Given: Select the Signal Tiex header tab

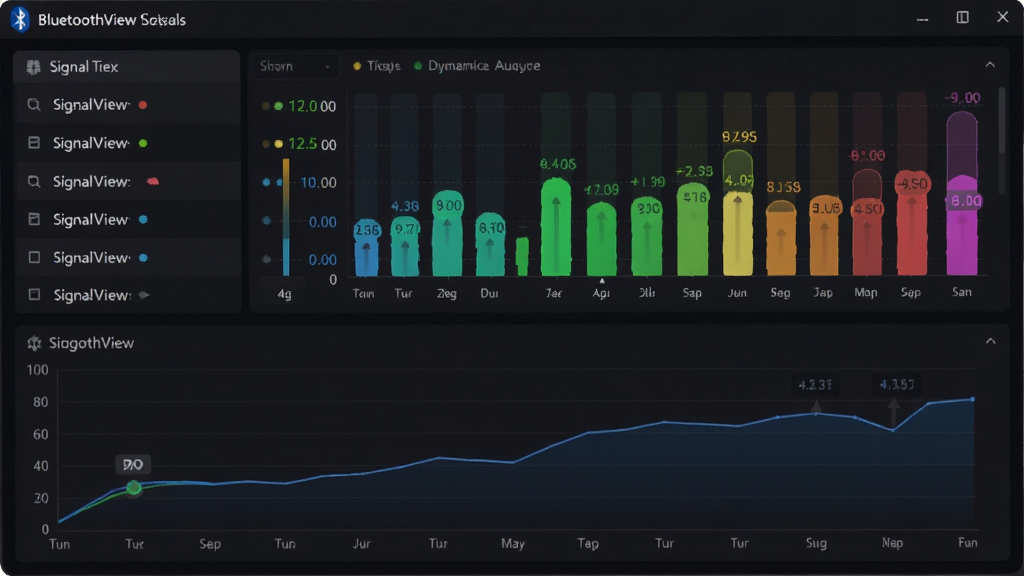Looking at the screenshot, I should 127,67.
